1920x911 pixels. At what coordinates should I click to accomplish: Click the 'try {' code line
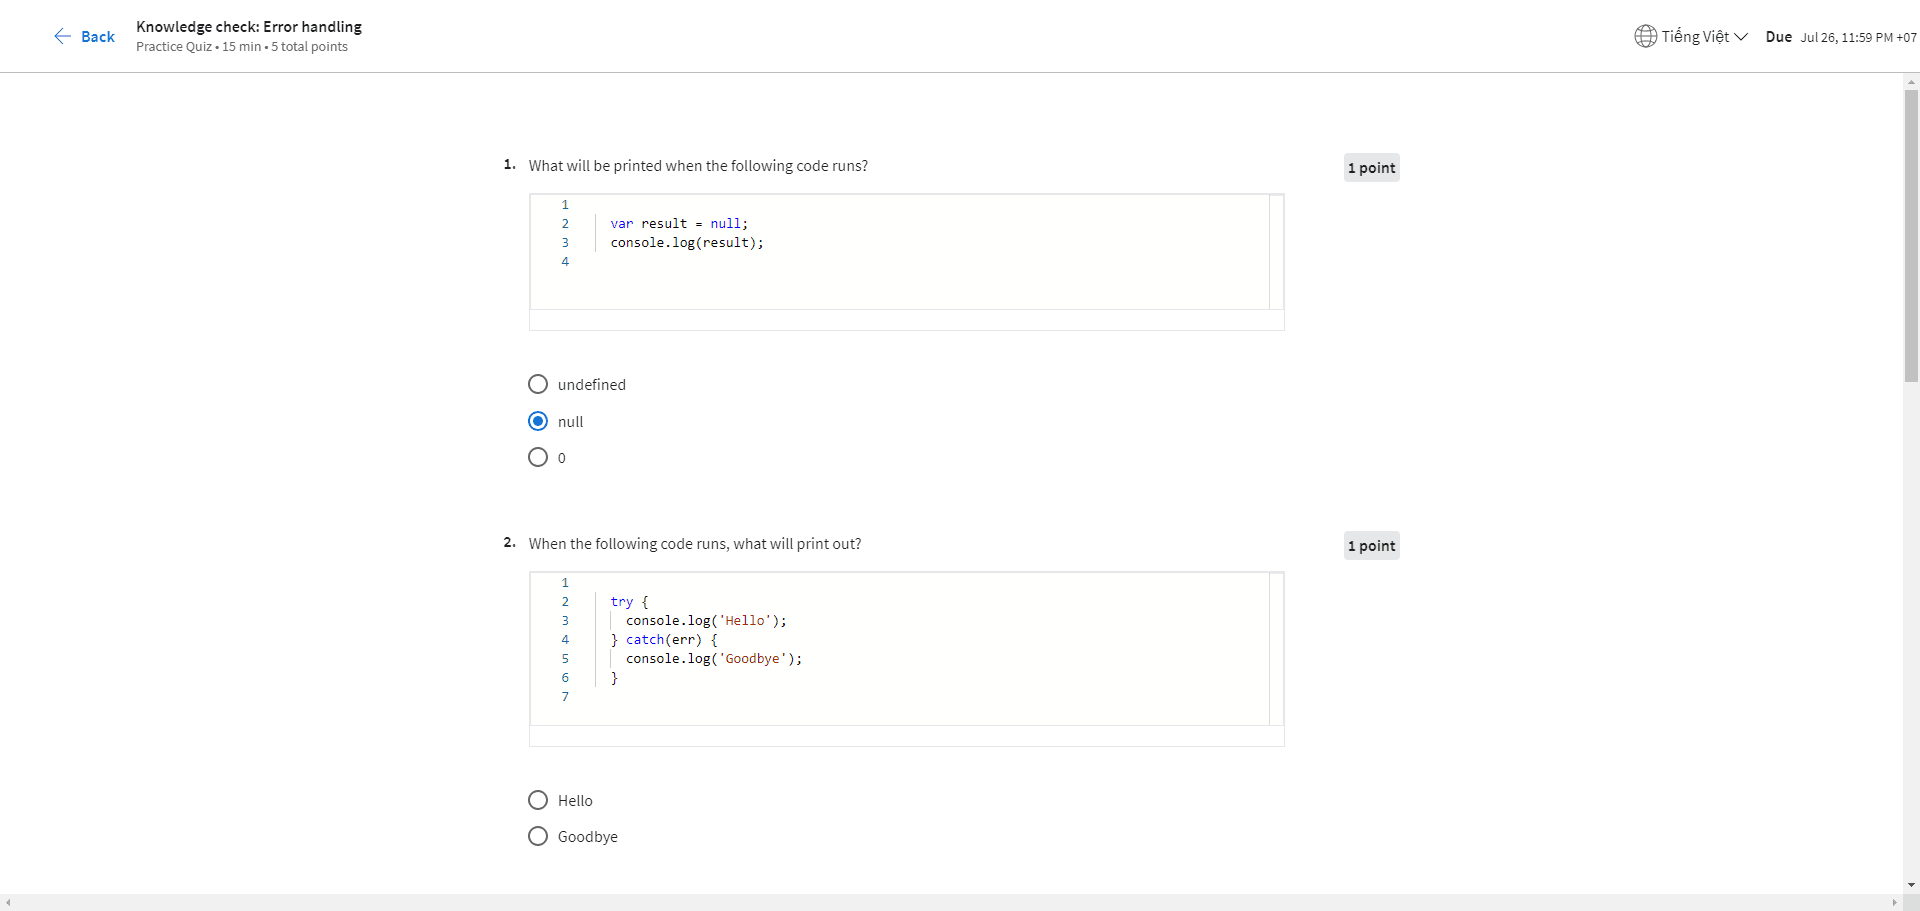coord(629,601)
